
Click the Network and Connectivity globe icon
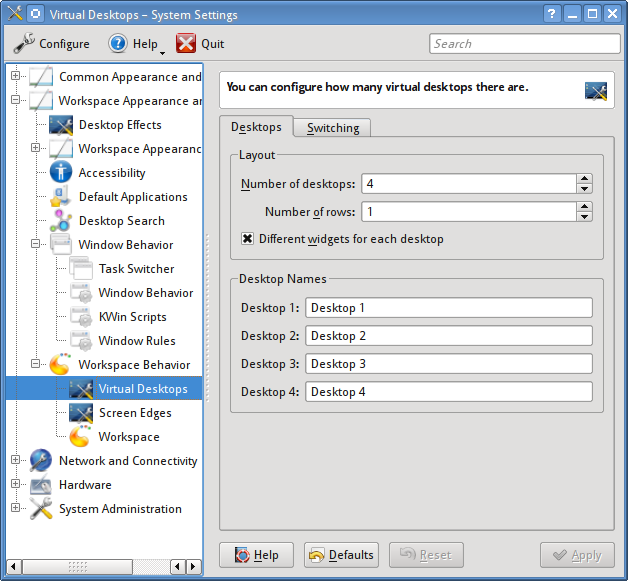[x=41, y=460]
